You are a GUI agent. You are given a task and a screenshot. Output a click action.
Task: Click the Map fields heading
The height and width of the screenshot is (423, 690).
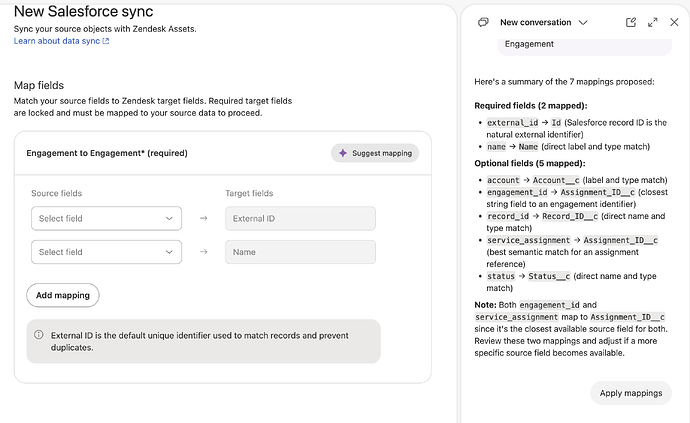tap(39, 85)
